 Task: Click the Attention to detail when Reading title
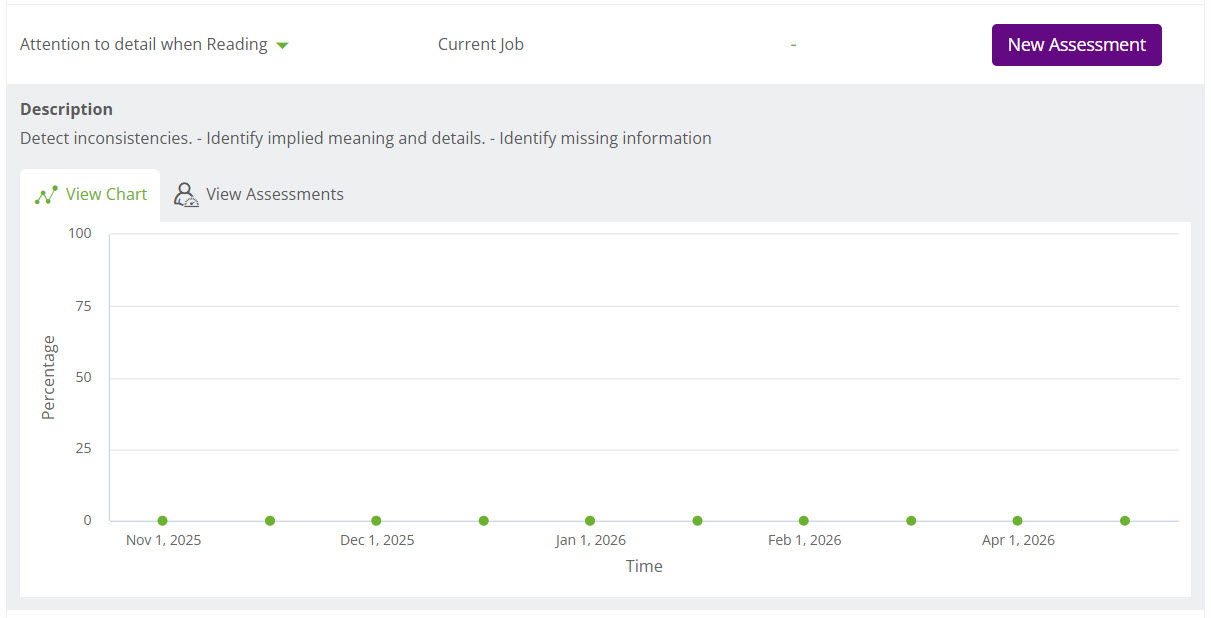[143, 45]
